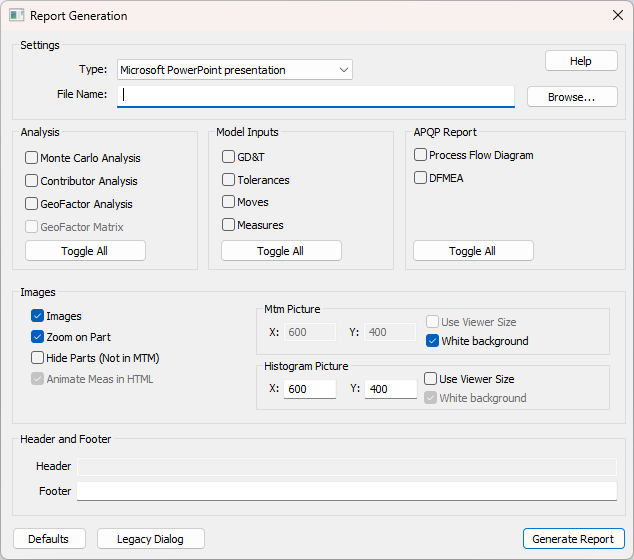Toggle All in the APQP Report group

coord(473,251)
